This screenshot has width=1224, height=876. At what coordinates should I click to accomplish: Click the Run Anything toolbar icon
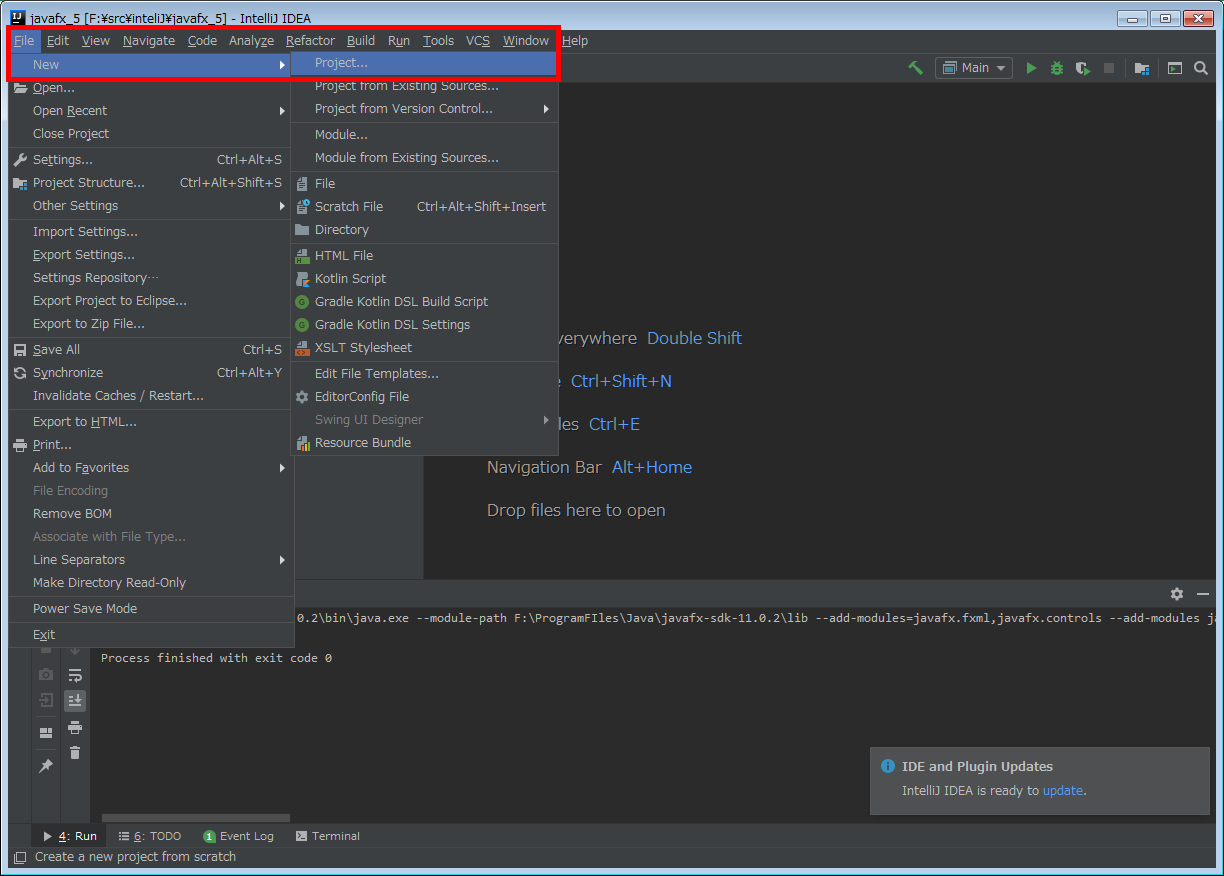pos(1175,68)
